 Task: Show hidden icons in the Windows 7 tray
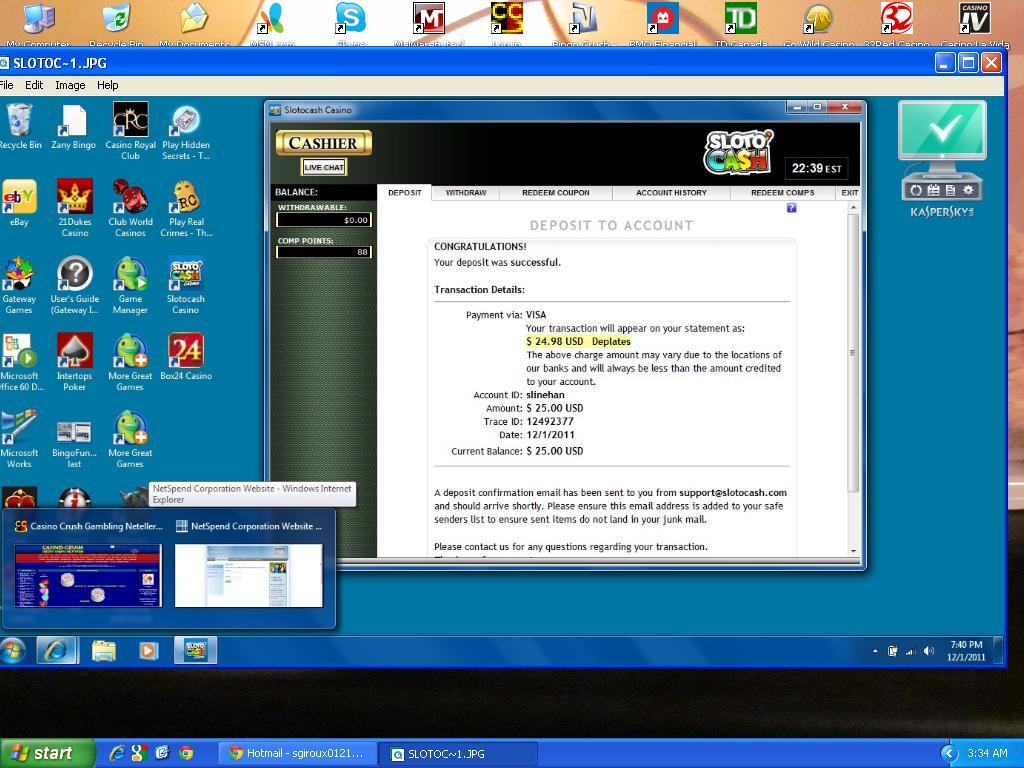pos(875,651)
